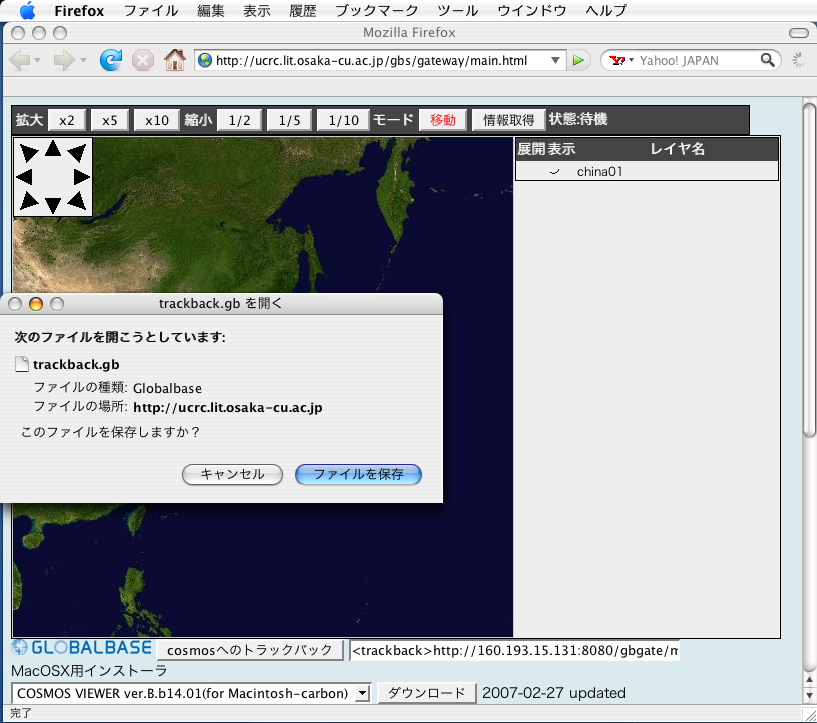817x723 pixels.
Task: Toggle the china01 layer display checkmark
Action: [x=555, y=171]
